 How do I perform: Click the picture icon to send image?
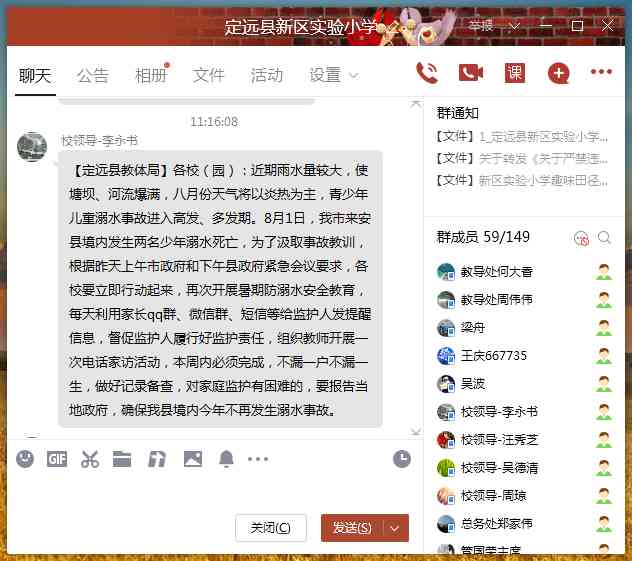[192, 459]
